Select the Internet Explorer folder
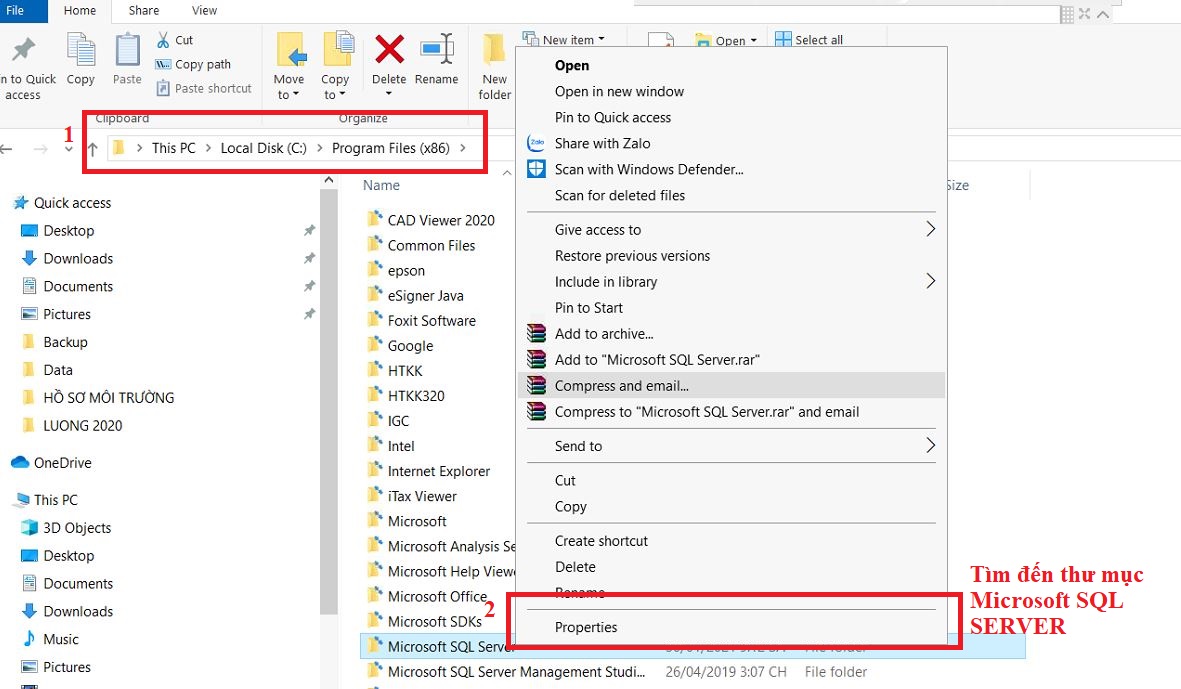 [x=438, y=471]
